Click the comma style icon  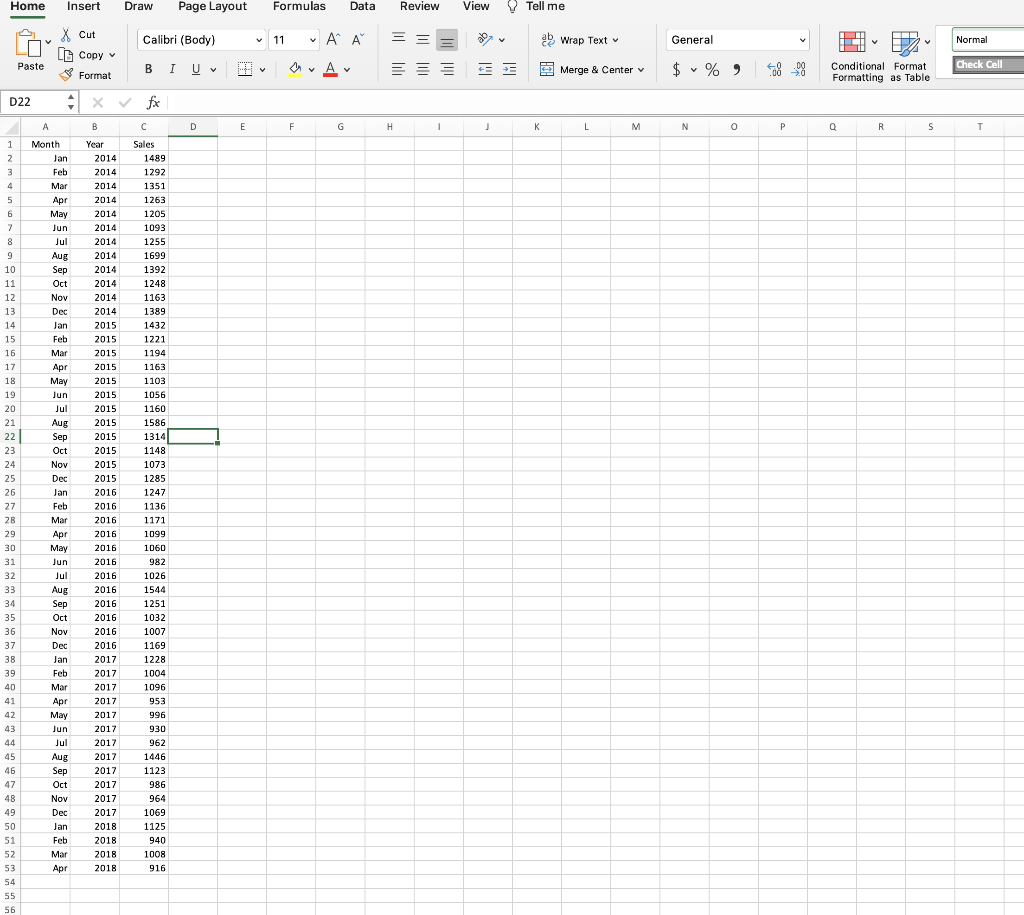(738, 69)
